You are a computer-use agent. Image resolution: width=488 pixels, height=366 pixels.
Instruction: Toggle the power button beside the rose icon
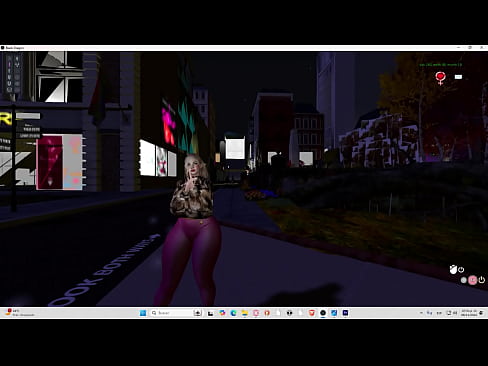[x=461, y=269]
